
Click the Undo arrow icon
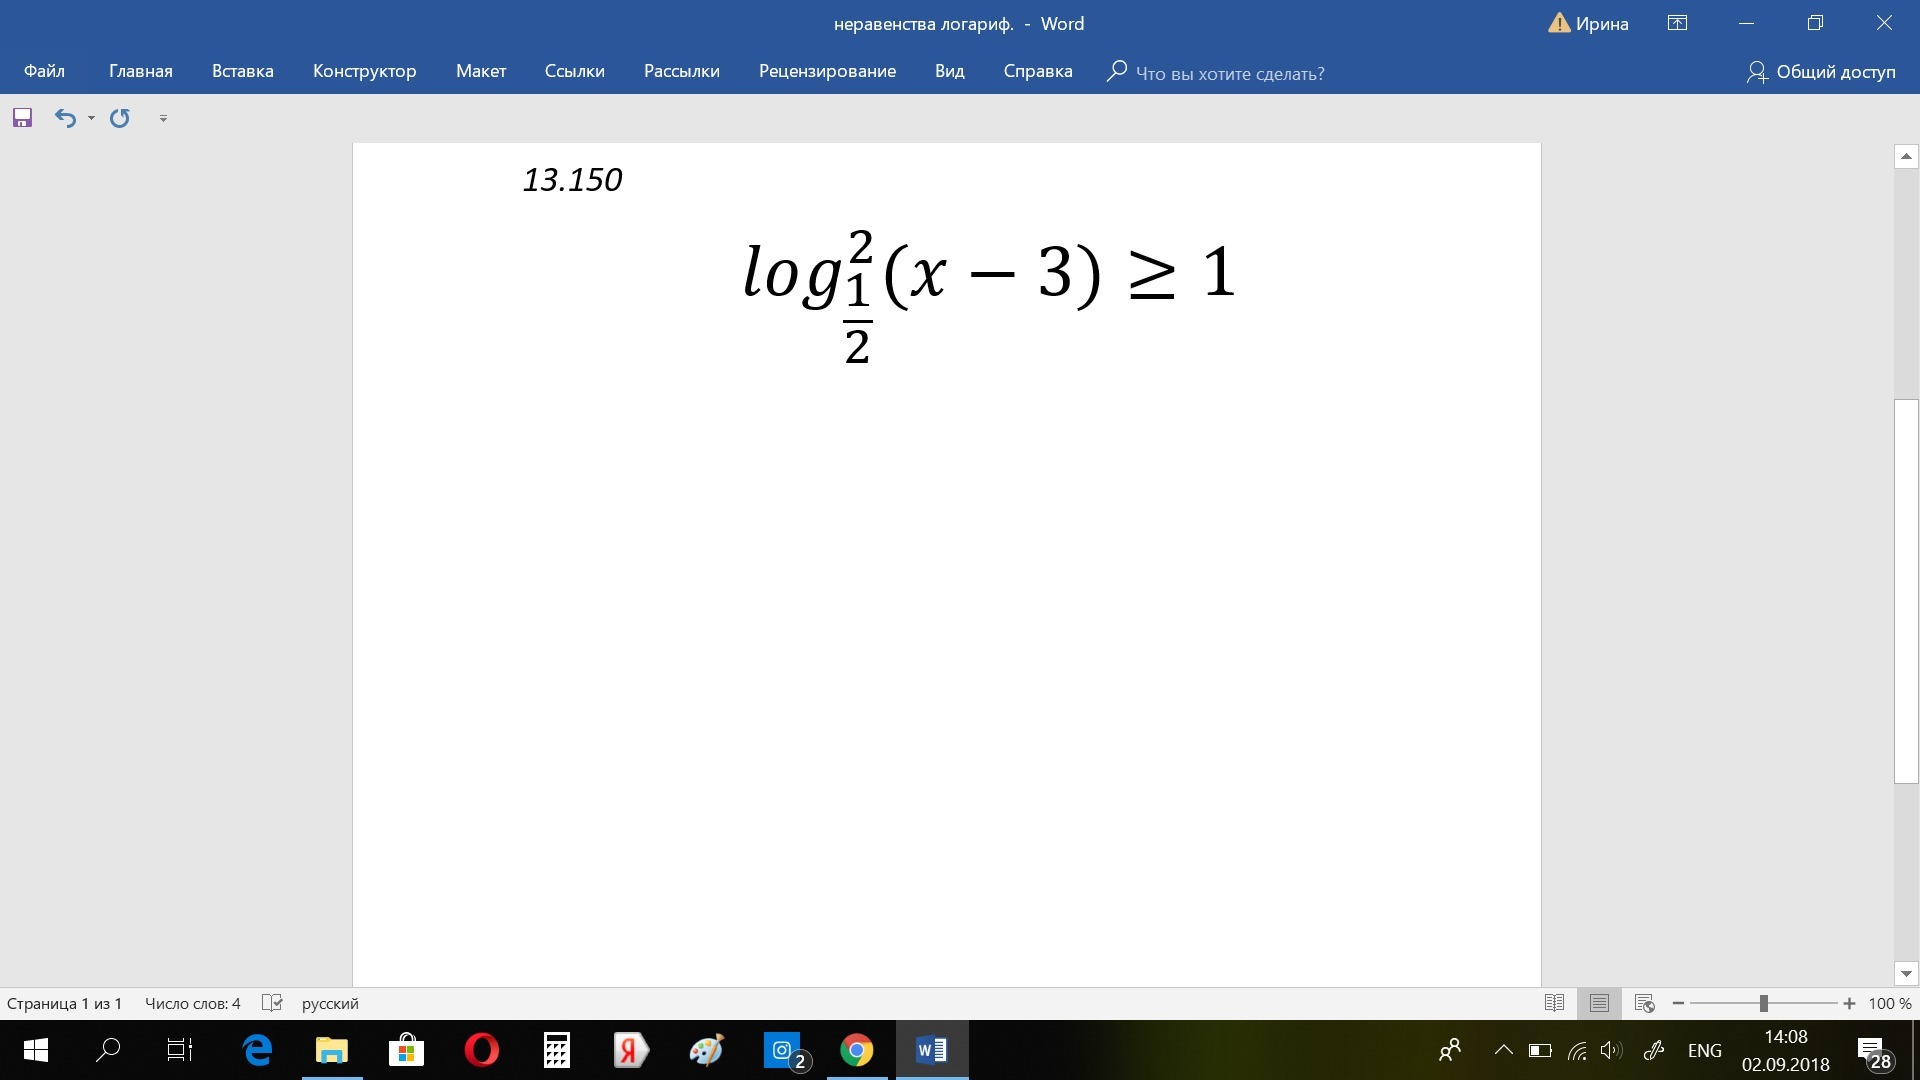65,118
